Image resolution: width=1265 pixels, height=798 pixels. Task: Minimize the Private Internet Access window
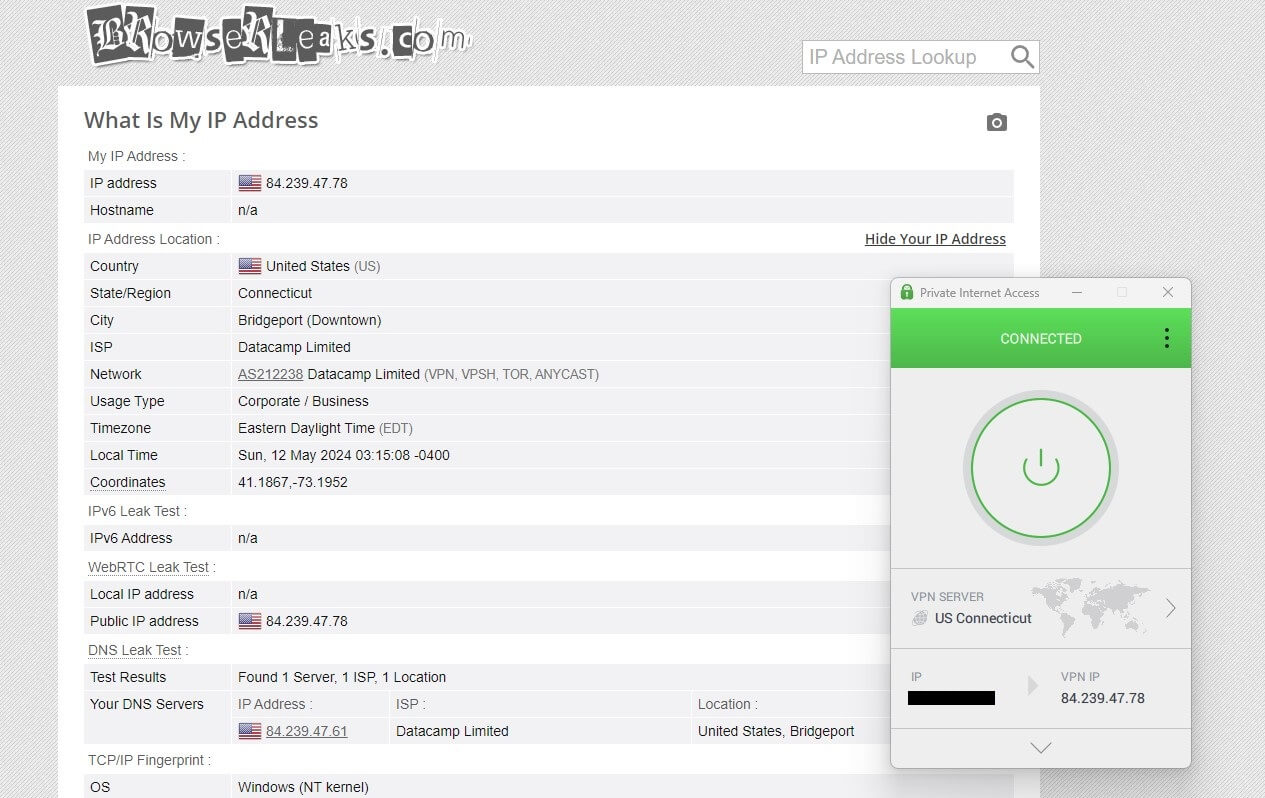[1076, 292]
